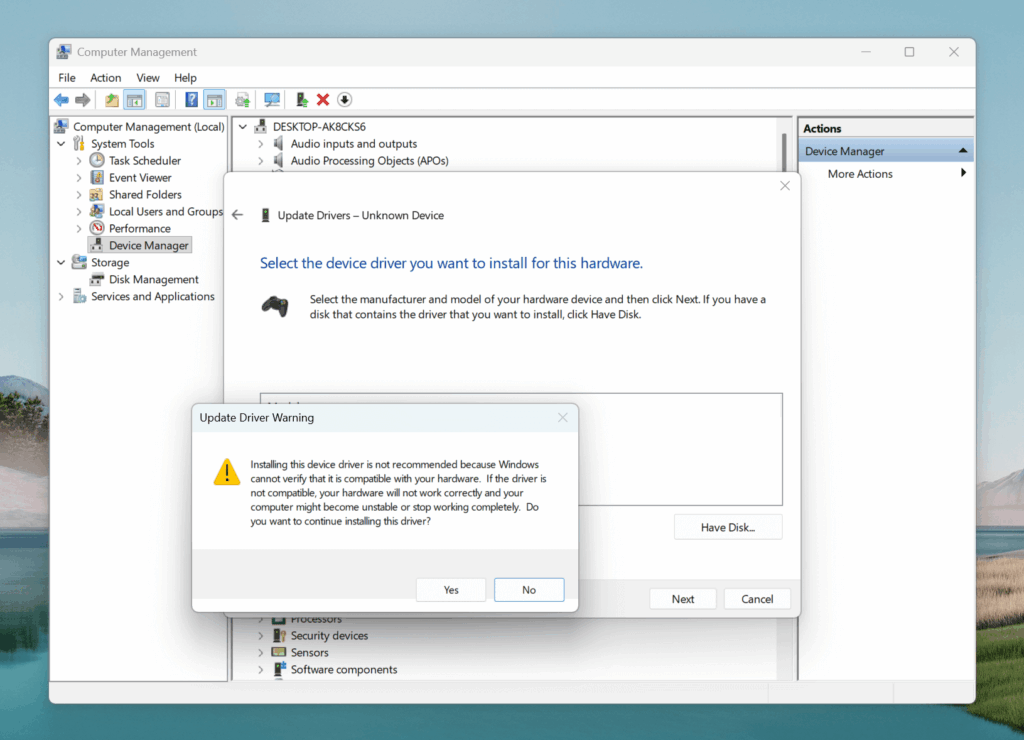Screen dimensions: 1024x740
Task: Click the Up One Level folder icon
Action: click(111, 100)
